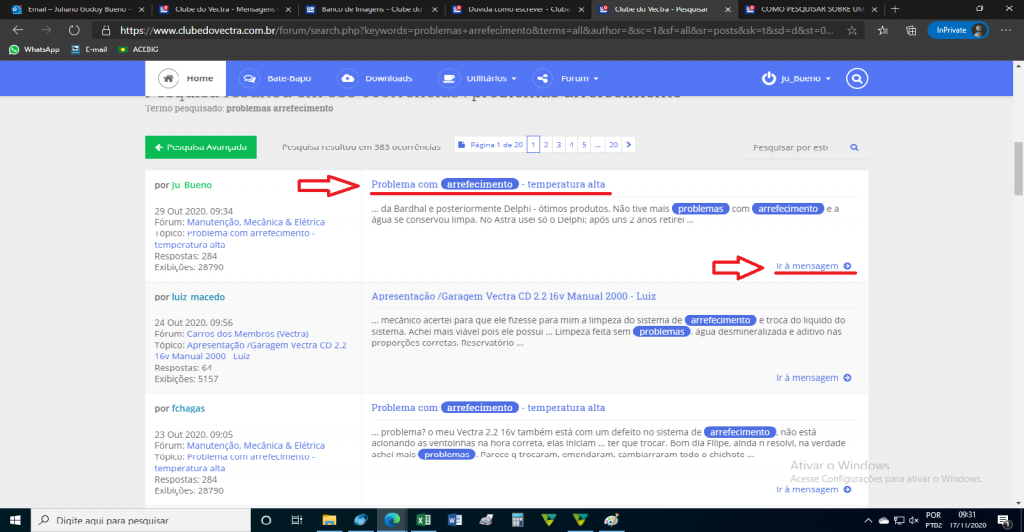Switch to Banco de Imagens tab
This screenshot has width=1024, height=532.
[x=372, y=9]
